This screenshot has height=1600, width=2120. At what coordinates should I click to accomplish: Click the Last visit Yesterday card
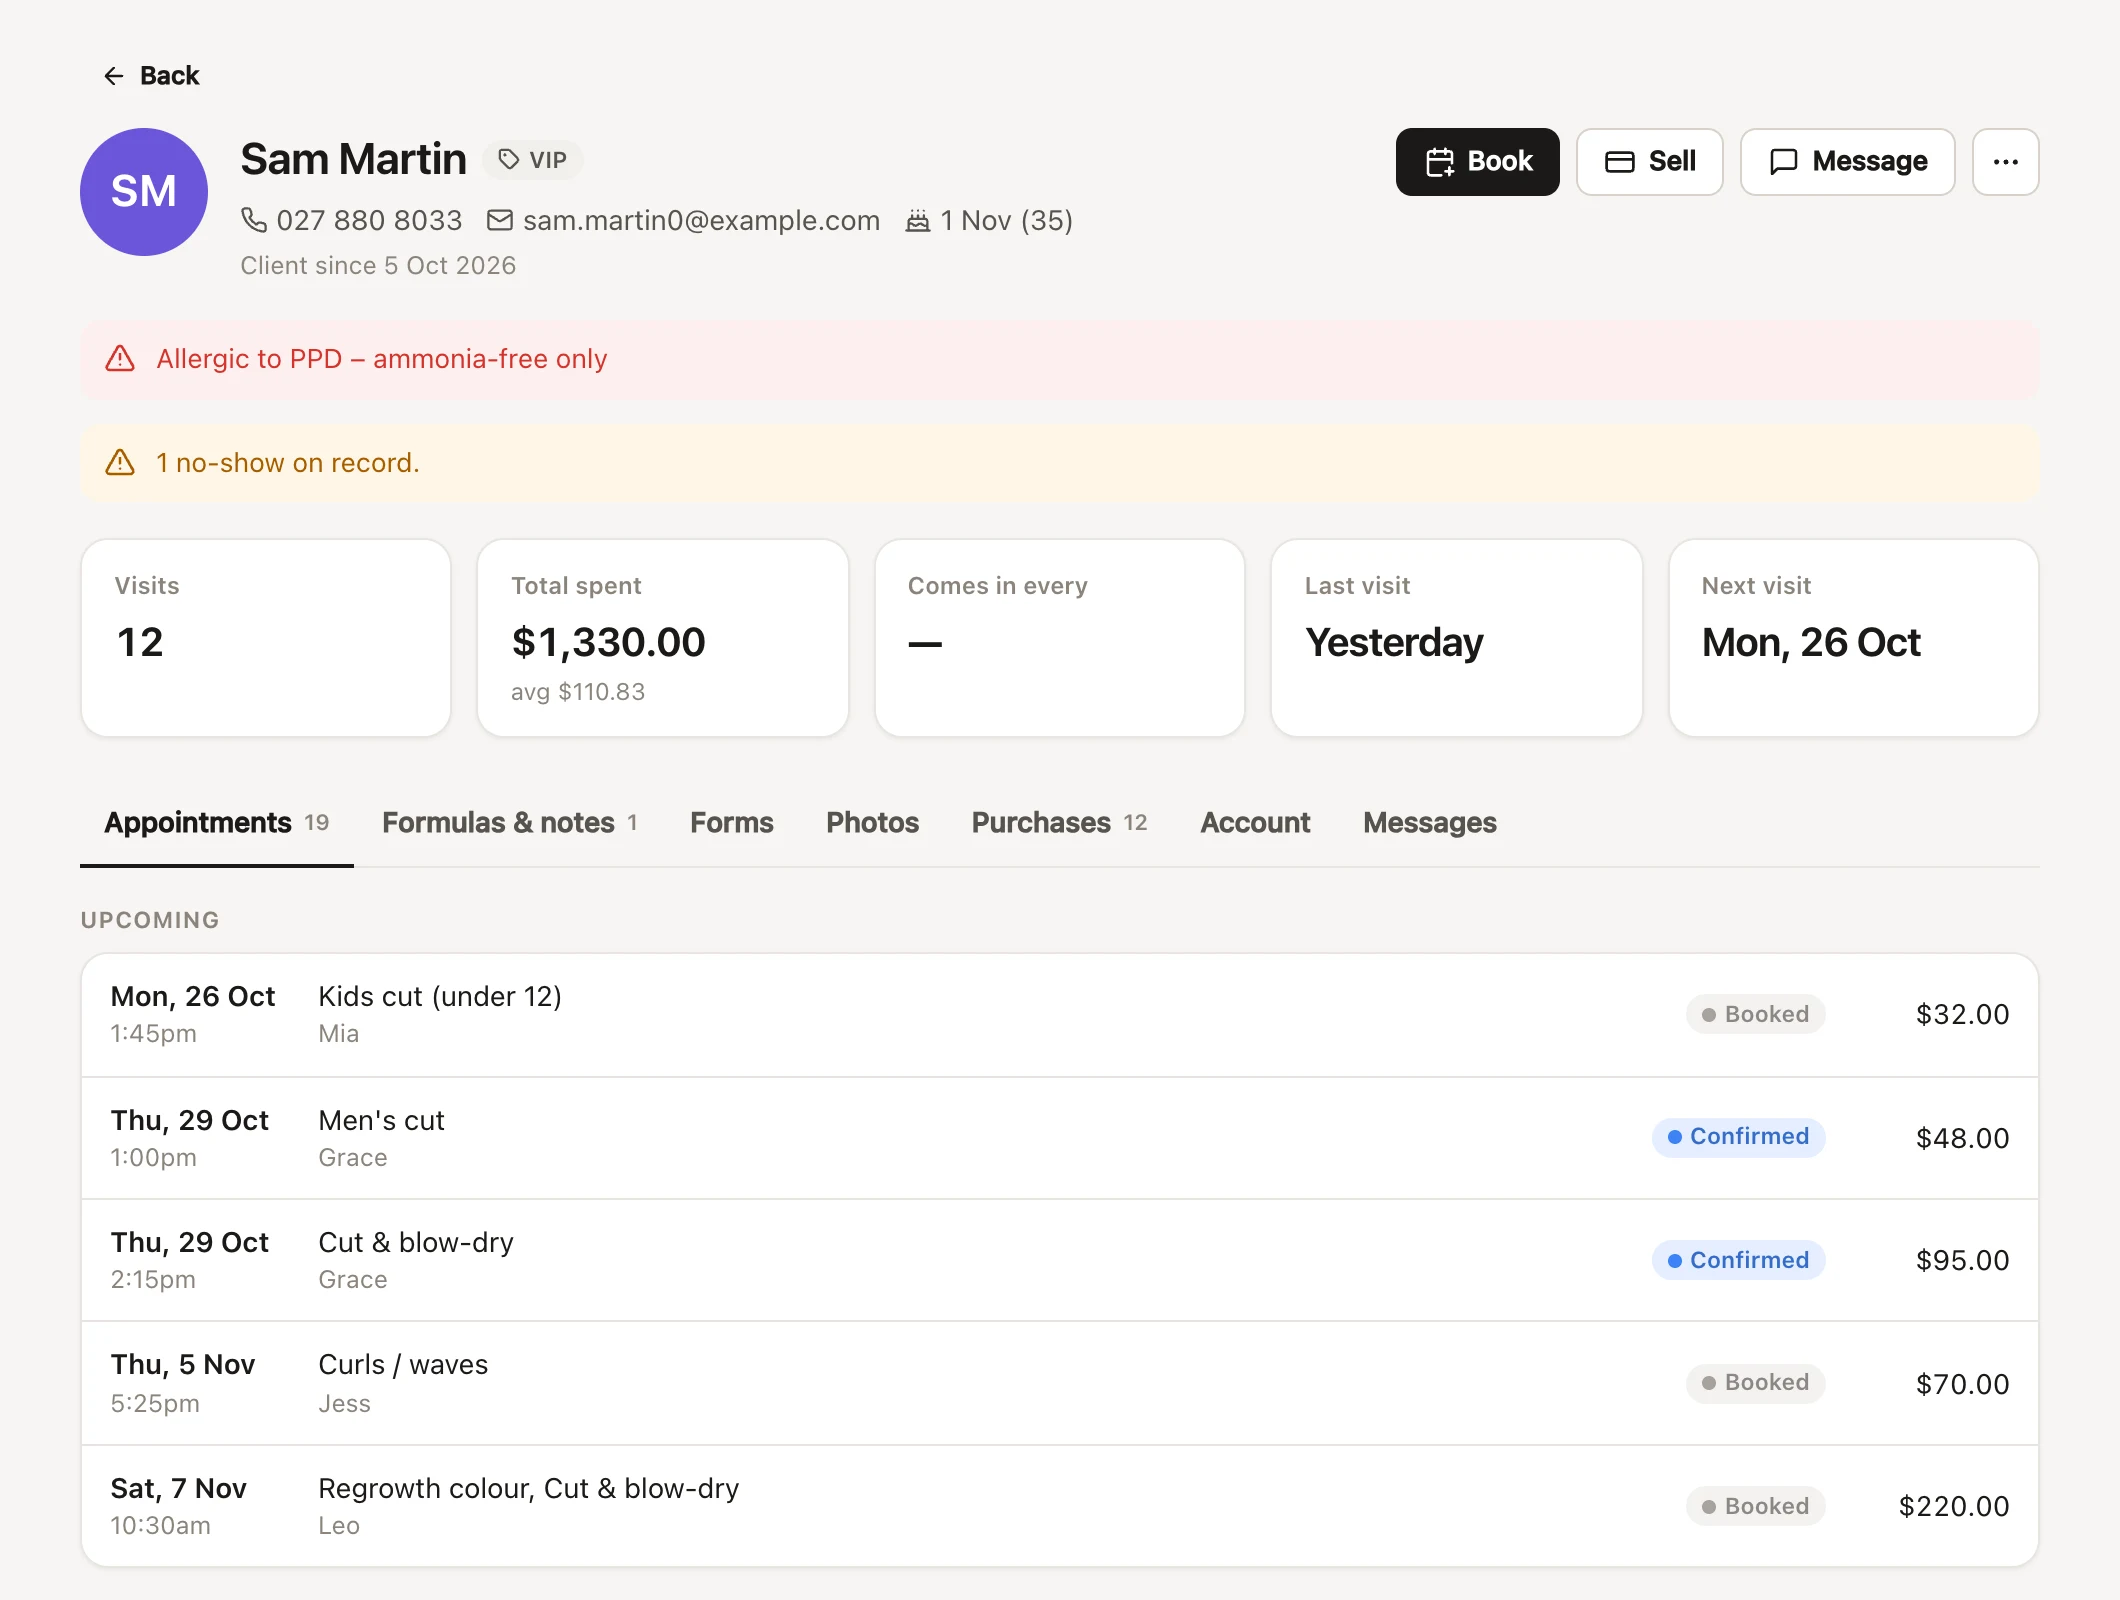[1457, 638]
